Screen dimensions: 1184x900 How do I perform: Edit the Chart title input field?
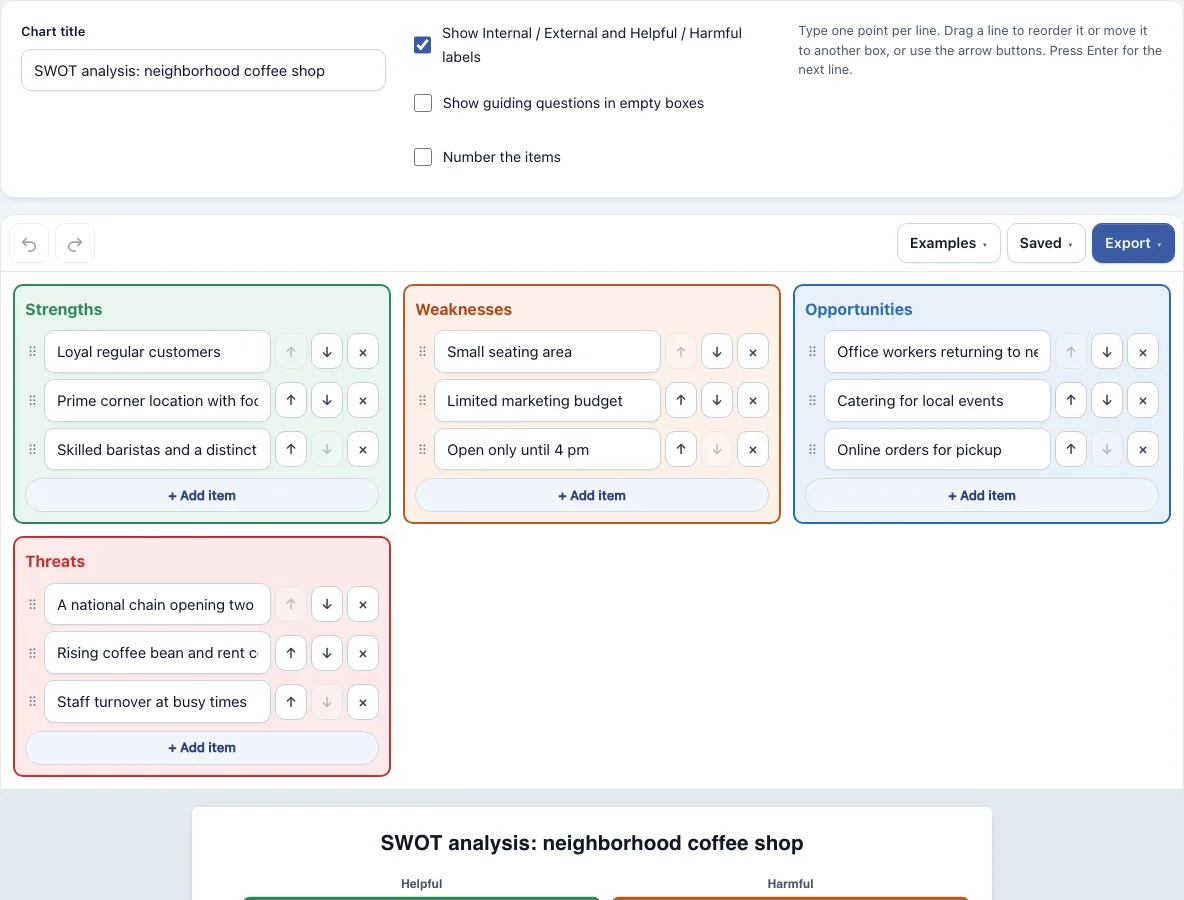(x=203, y=71)
